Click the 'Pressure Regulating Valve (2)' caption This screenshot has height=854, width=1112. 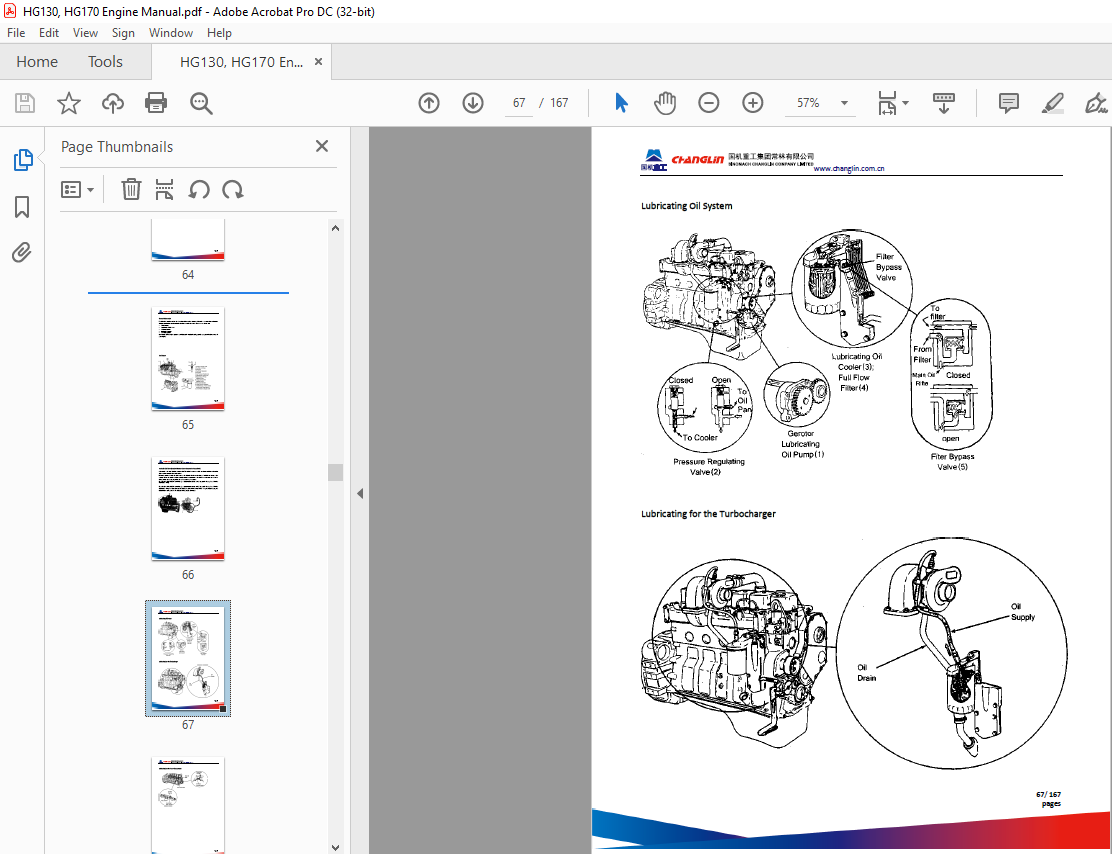click(x=708, y=467)
